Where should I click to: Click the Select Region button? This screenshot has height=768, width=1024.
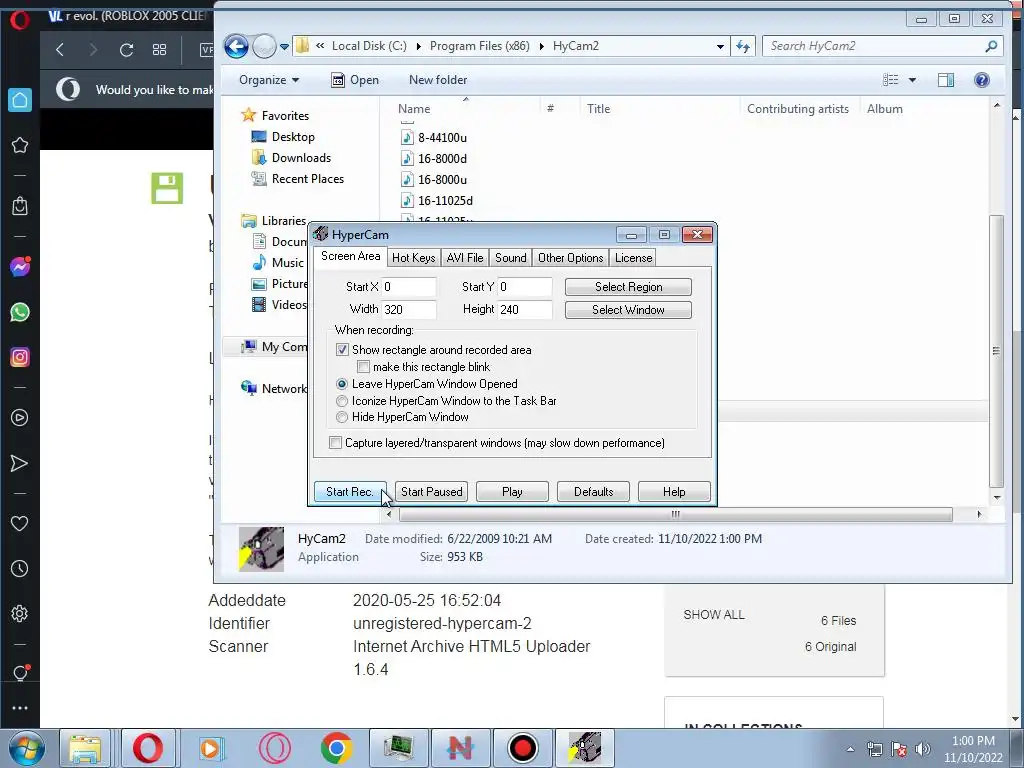point(628,287)
